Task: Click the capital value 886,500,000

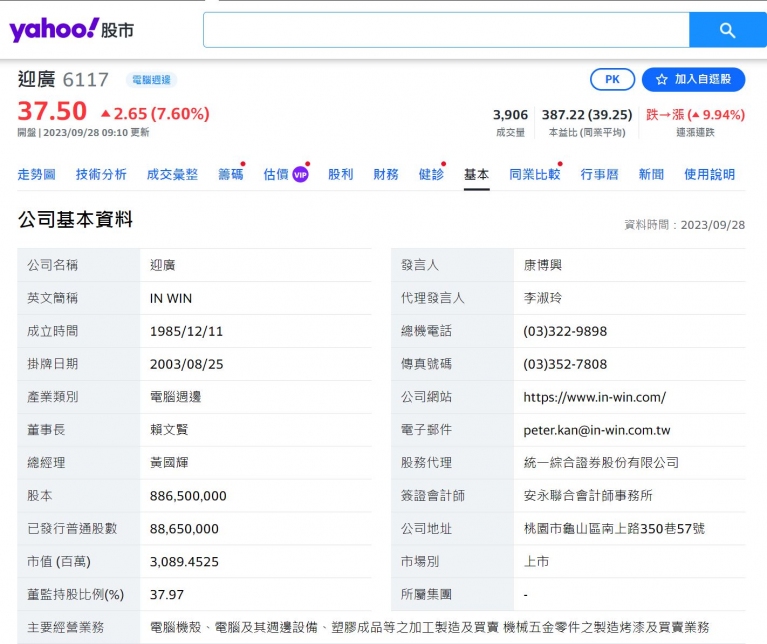Action: [188, 496]
